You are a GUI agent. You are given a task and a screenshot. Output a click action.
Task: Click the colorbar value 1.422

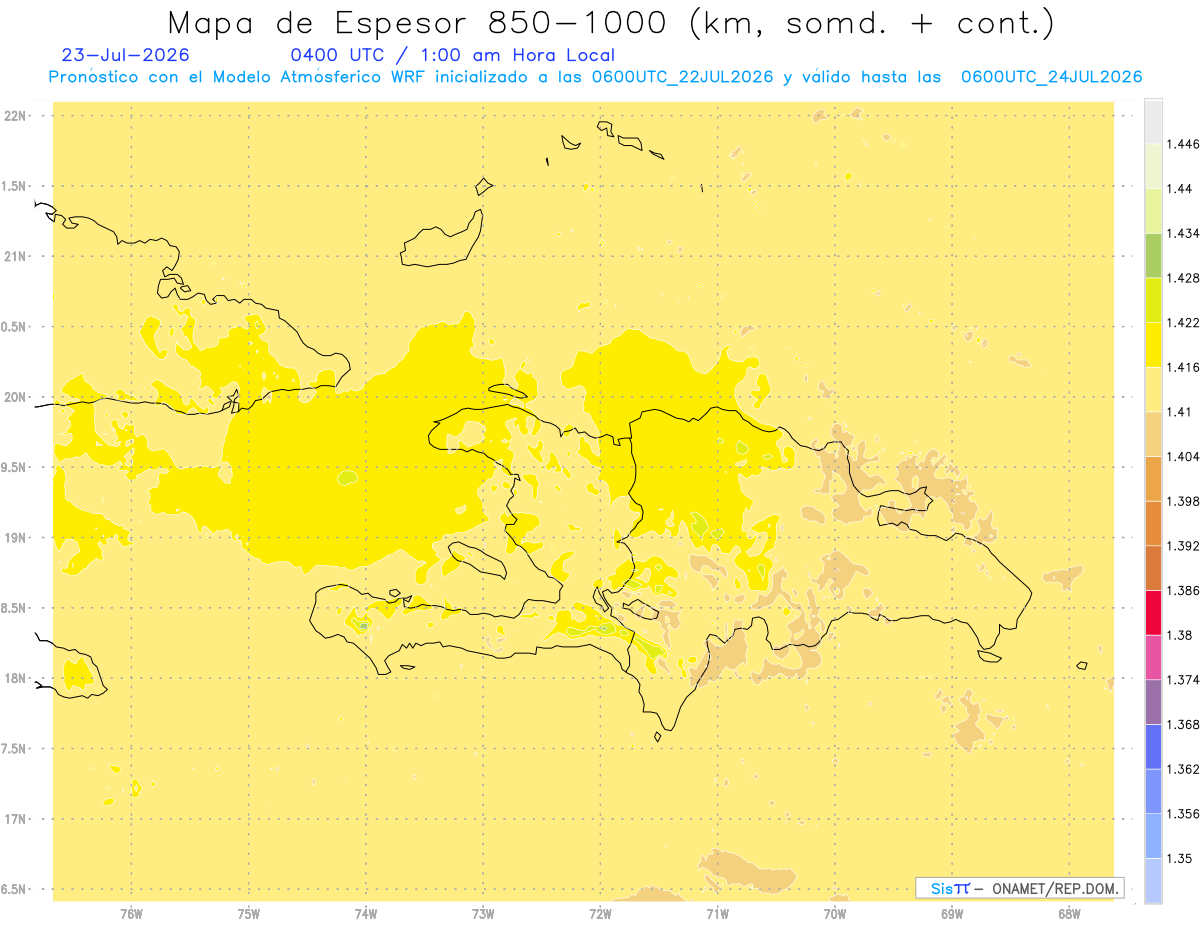coord(1183,322)
